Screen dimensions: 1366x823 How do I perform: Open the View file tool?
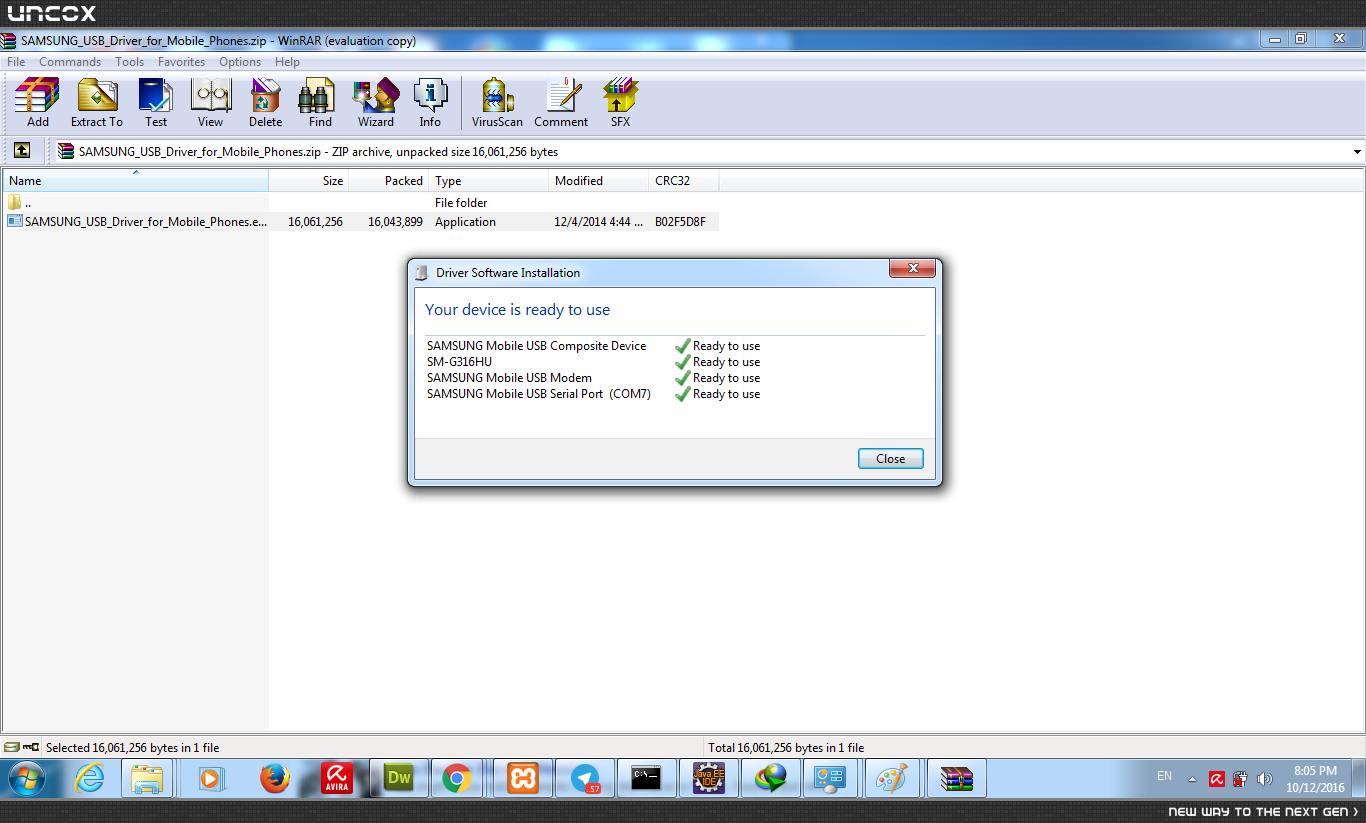[210, 102]
